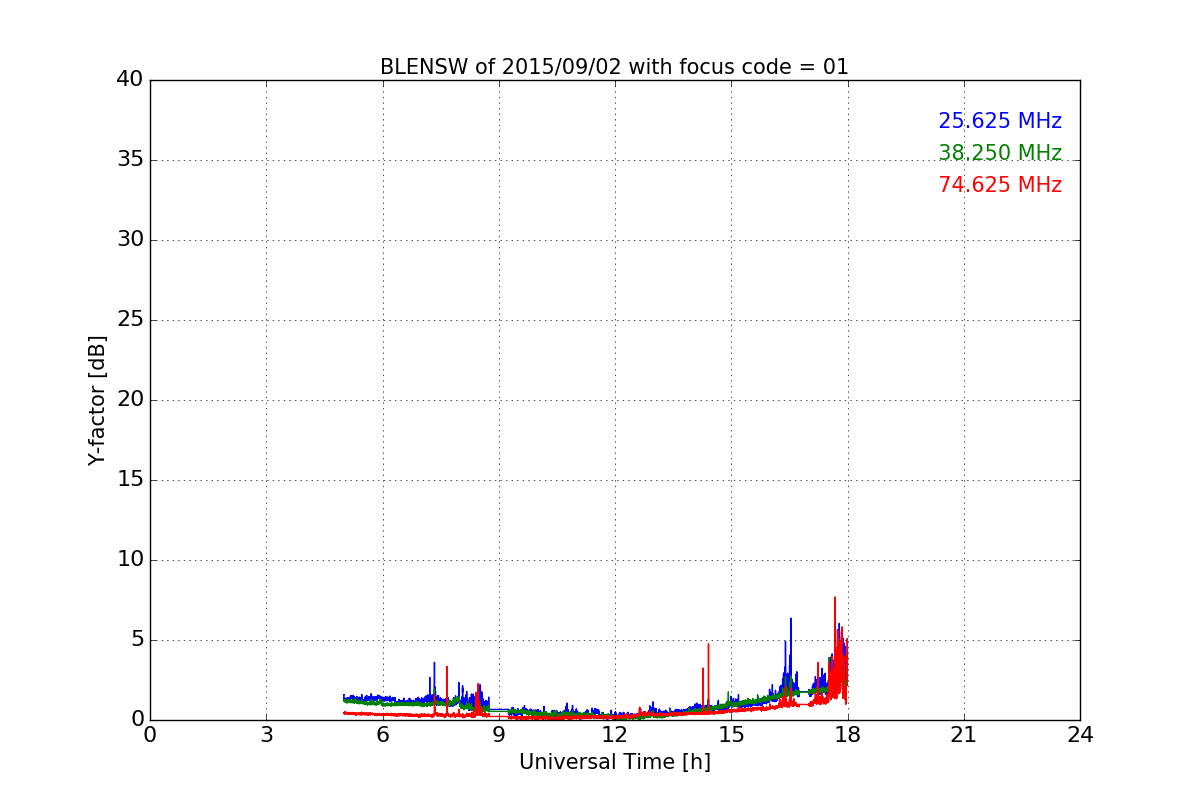Click x-axis tick label 6
The height and width of the screenshot is (800, 1200).
click(x=382, y=734)
